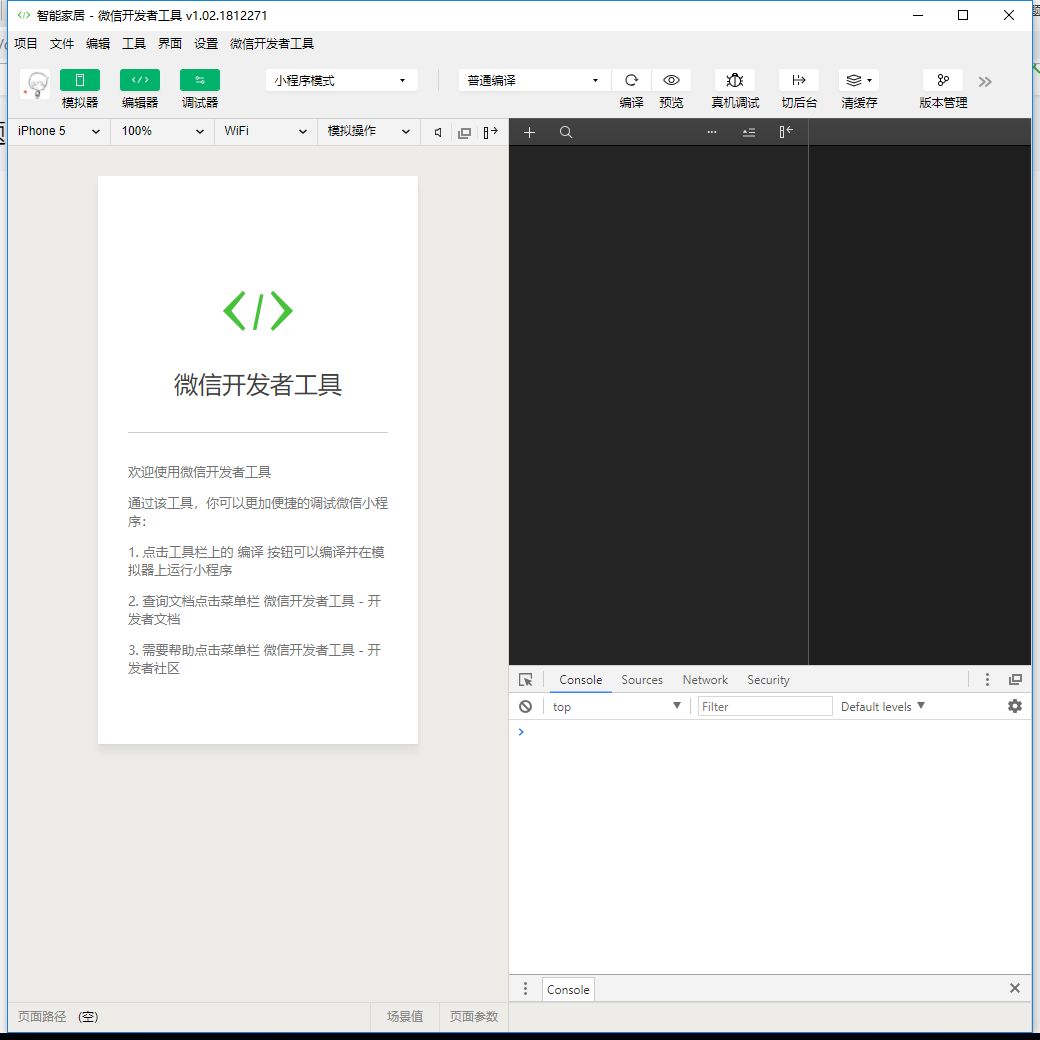Open version management (版本管理)
Viewport: 1040px width, 1040px height.
[x=943, y=80]
